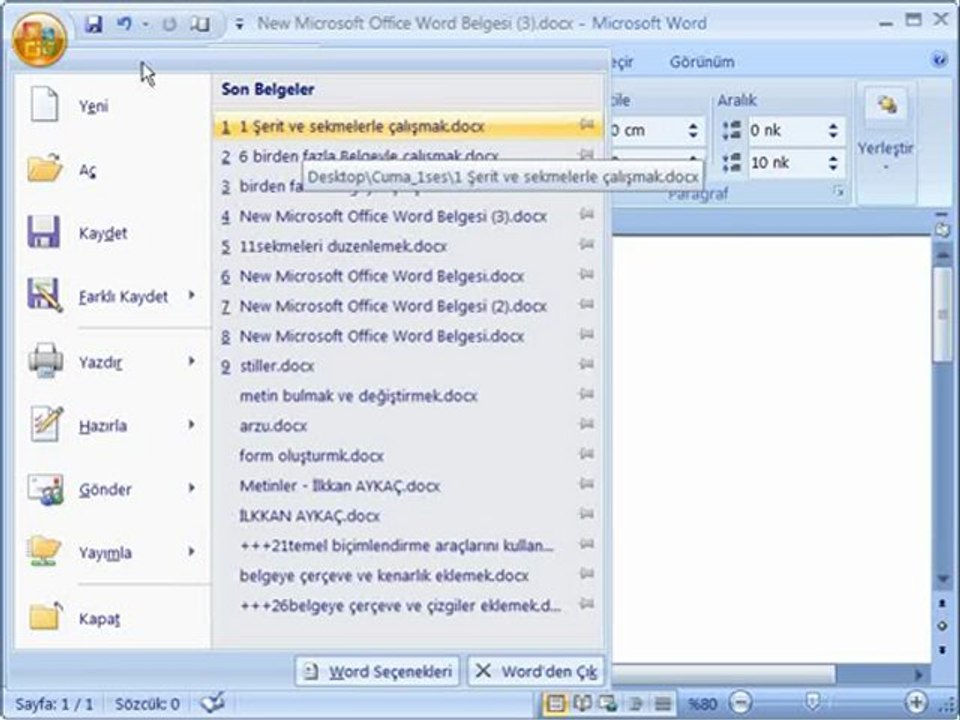Viewport: 960px width, 720px height.
Task: Expand Yayımla submenu arrow
Action: (x=192, y=552)
